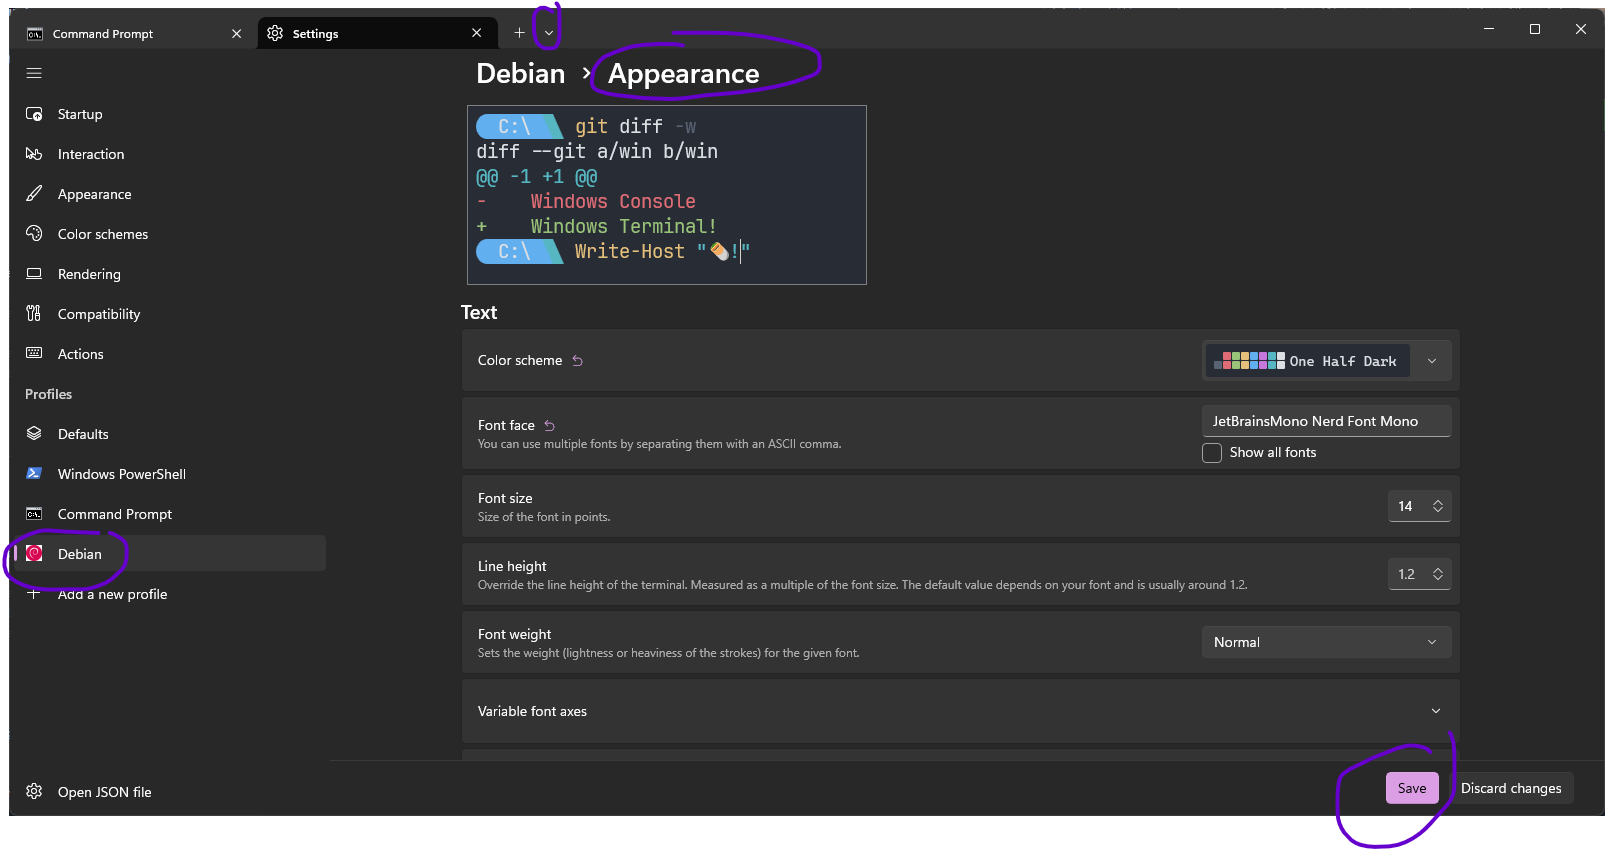Enable the Show all fonts checkbox

1212,453
